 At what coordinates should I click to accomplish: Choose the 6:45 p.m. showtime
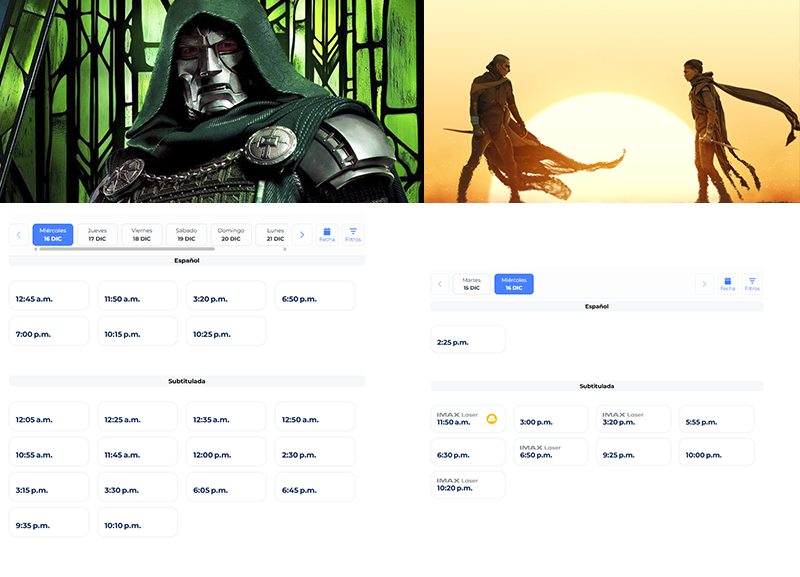click(315, 487)
